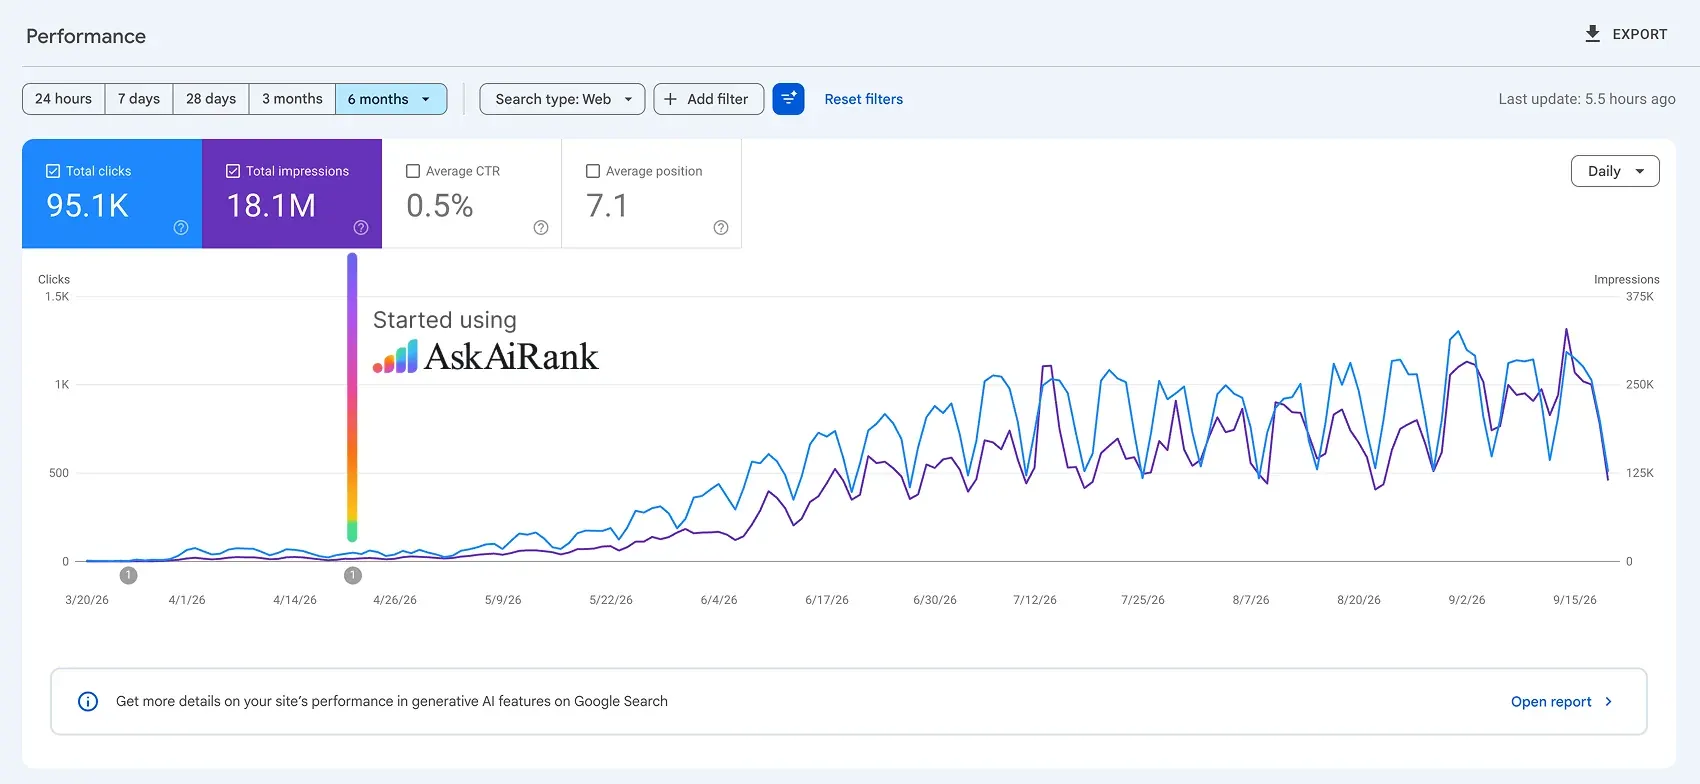Click the Last update: 5.5 hours ago text
Image resolution: width=1700 pixels, height=784 pixels.
point(1587,99)
